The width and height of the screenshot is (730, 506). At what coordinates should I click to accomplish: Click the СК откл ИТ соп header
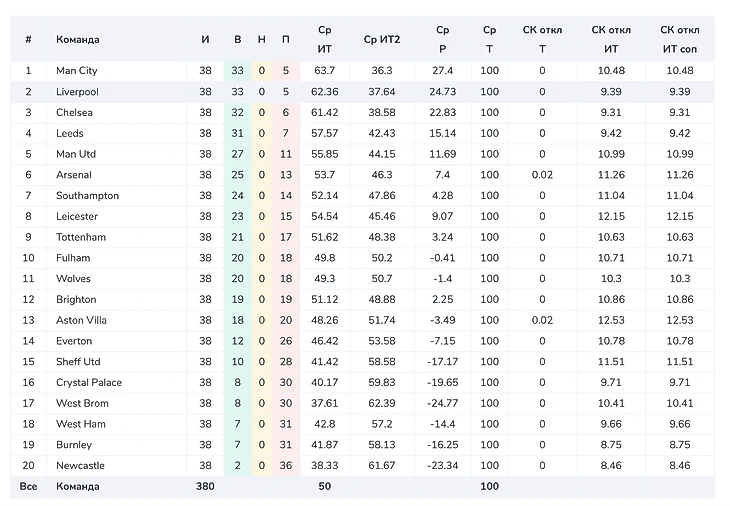(680, 39)
